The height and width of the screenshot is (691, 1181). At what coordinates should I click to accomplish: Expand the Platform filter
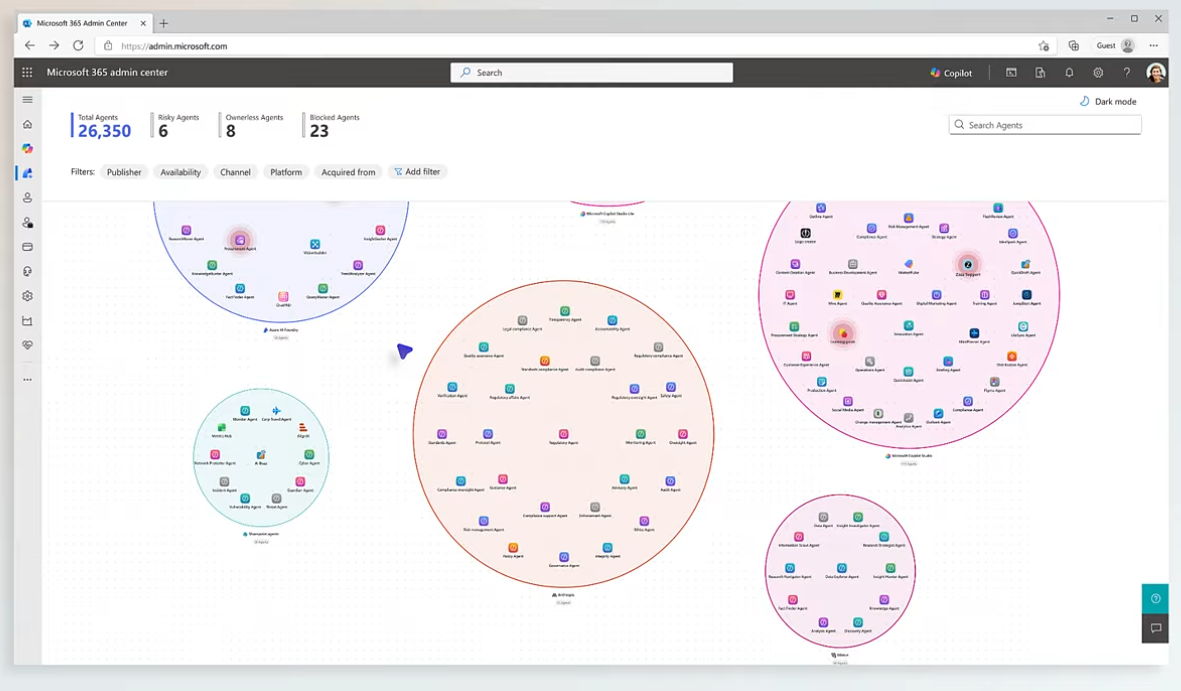[x=286, y=172]
